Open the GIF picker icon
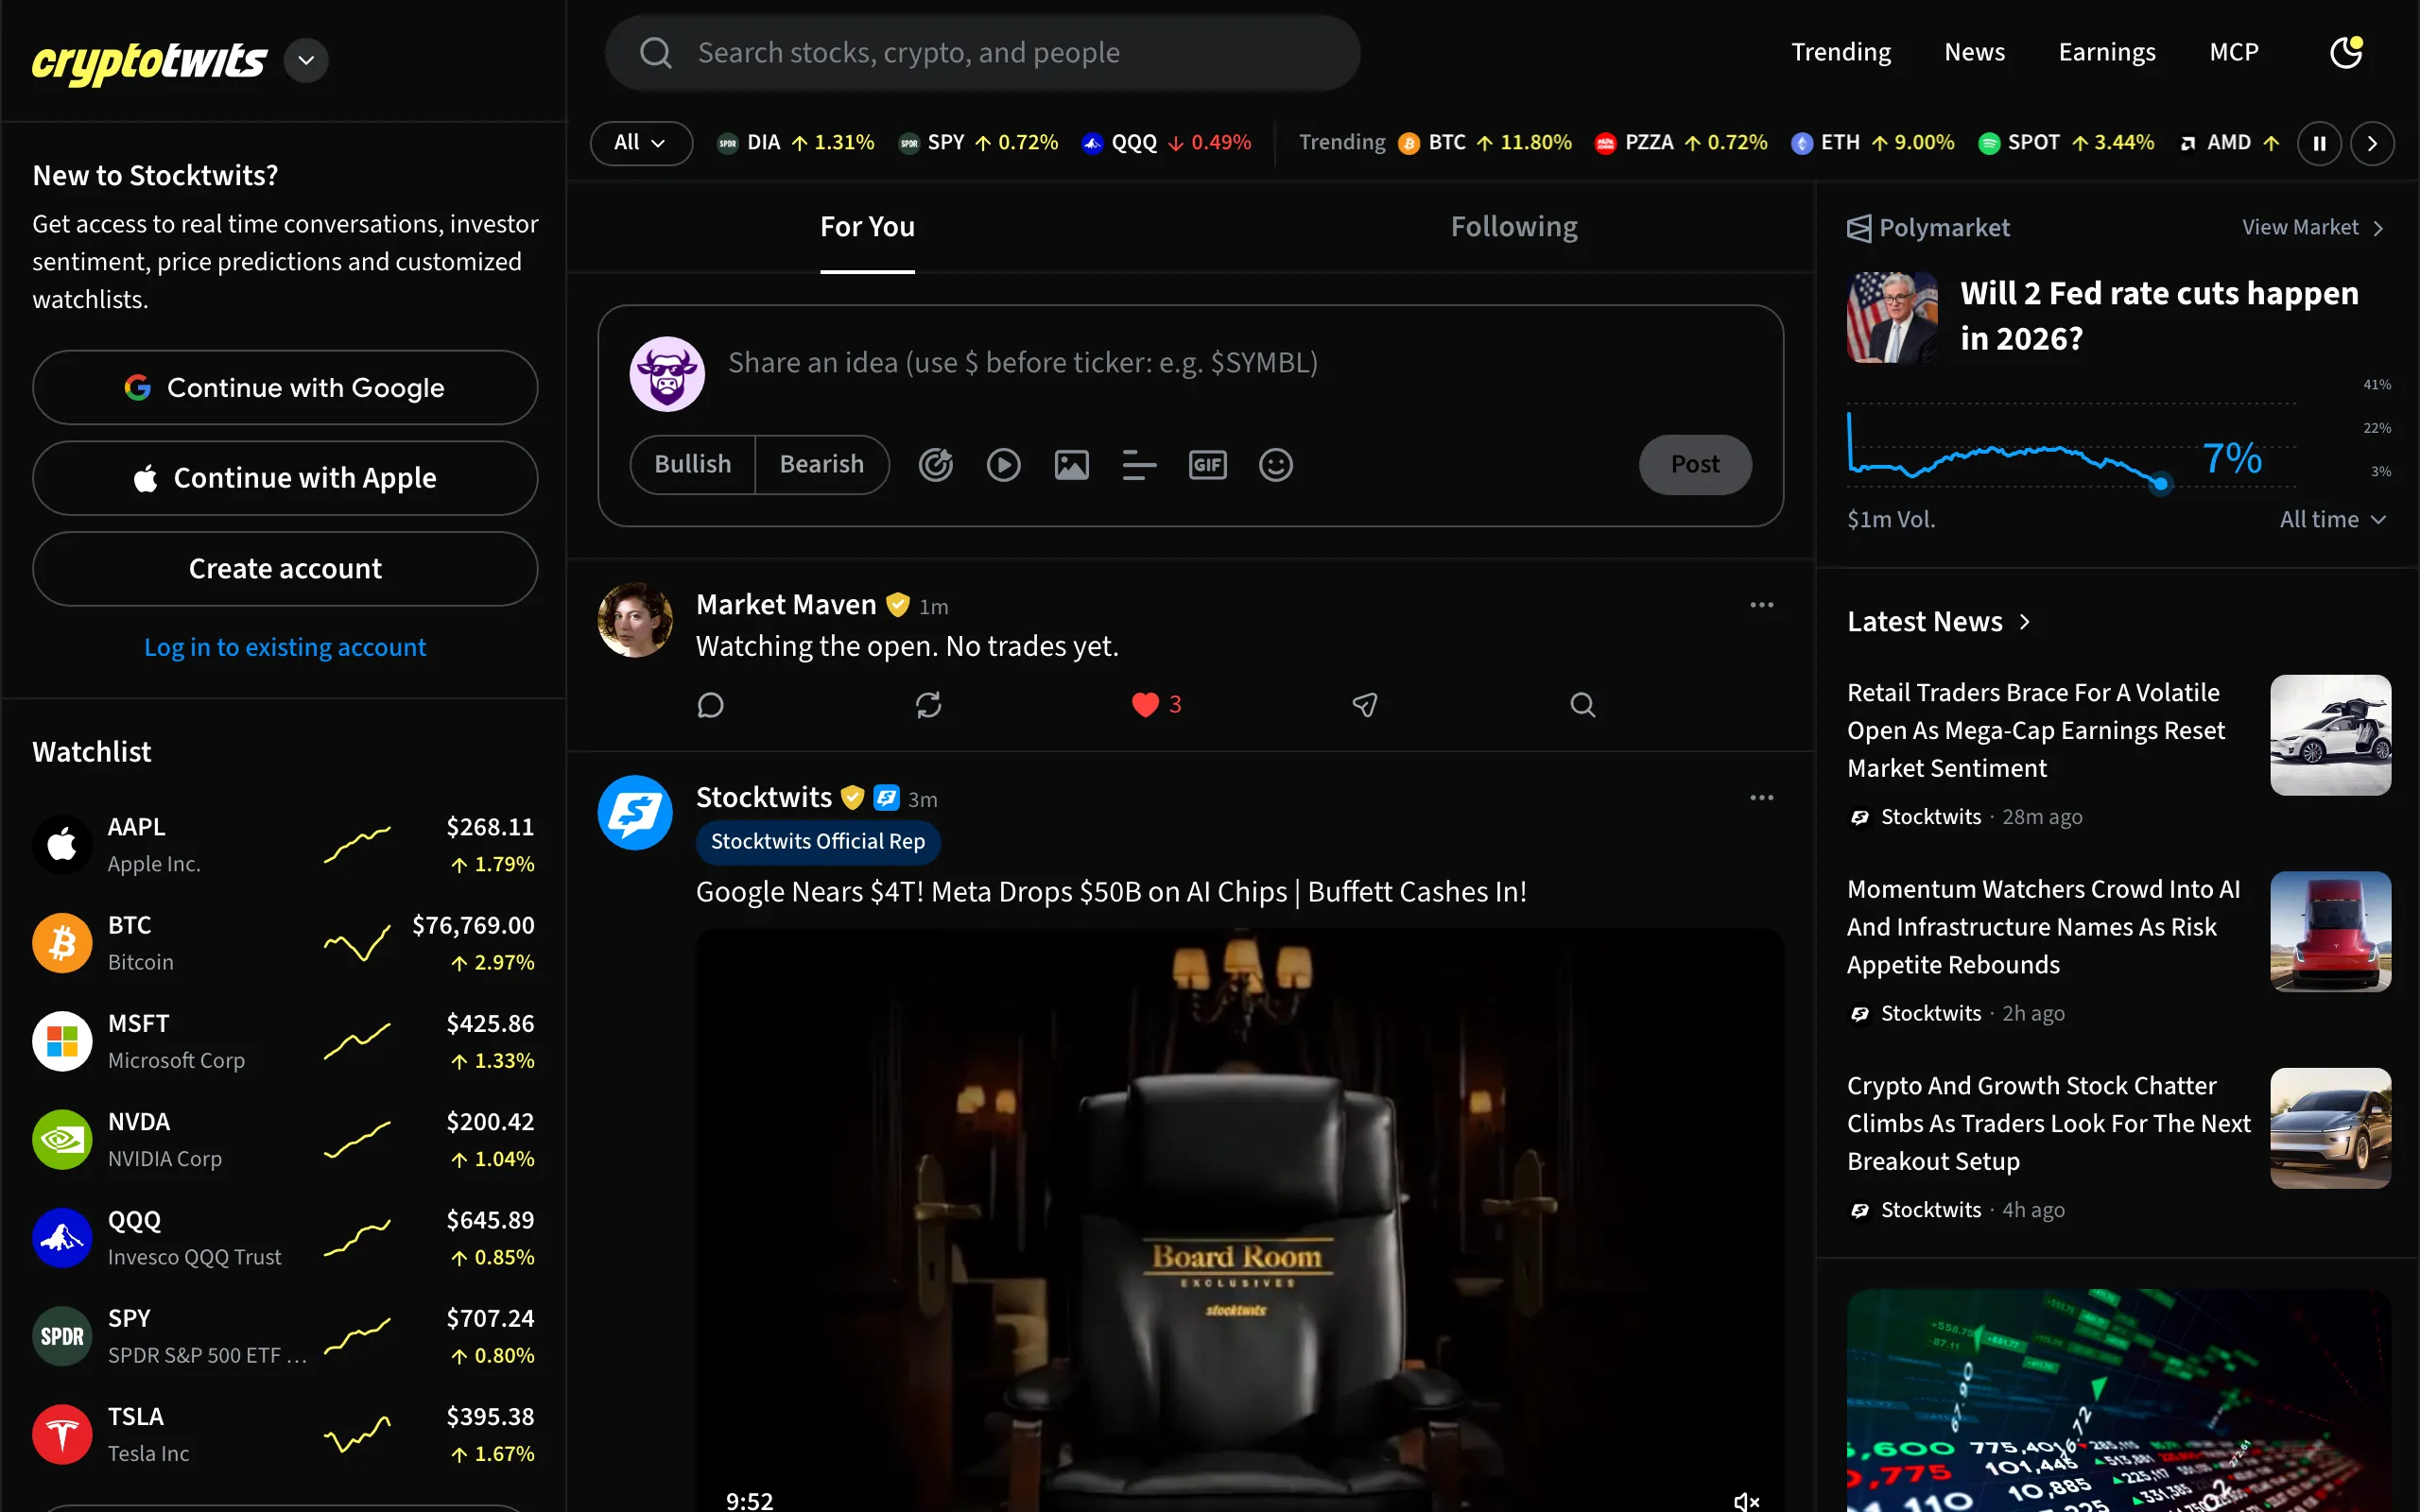 pos(1208,465)
